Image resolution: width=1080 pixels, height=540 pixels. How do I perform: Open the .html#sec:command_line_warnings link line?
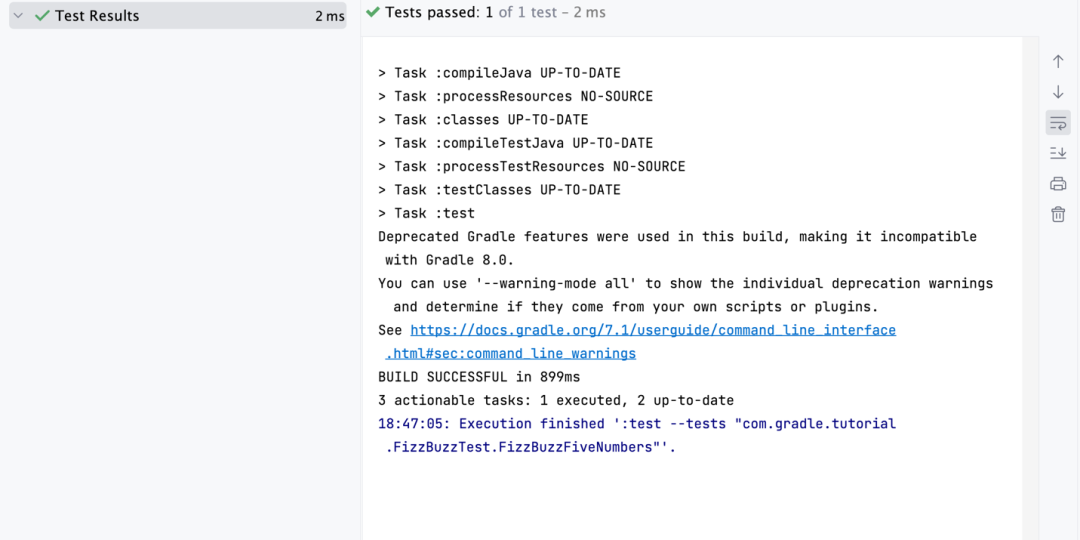click(510, 353)
